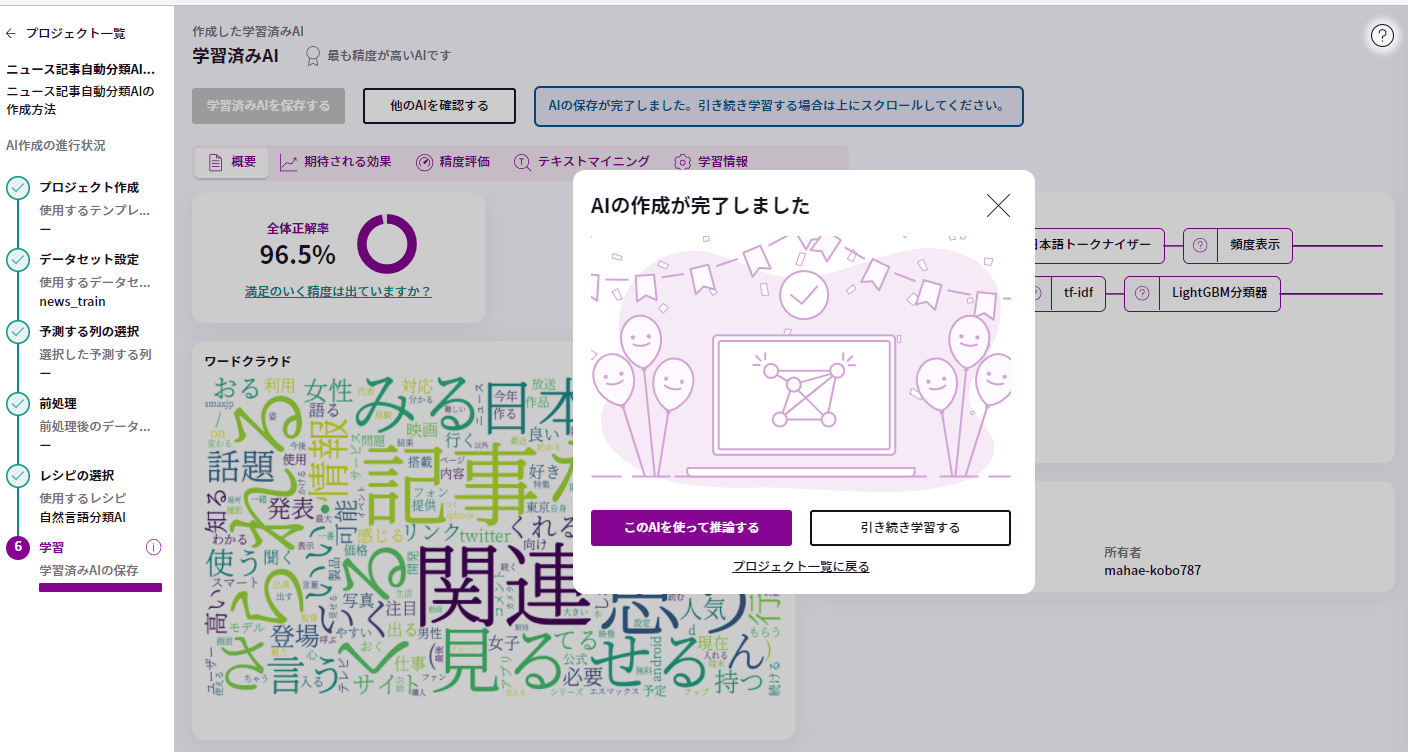The width and height of the screenshot is (1408, 752).
Task: Switch to 期待される効果 tab
Action: click(335, 162)
